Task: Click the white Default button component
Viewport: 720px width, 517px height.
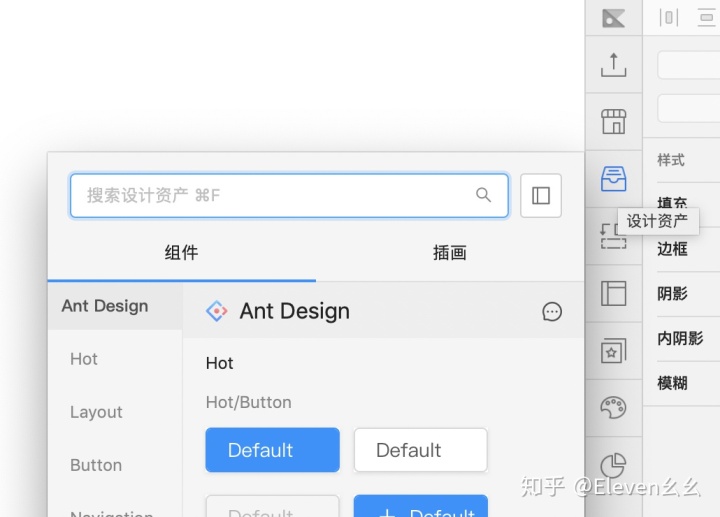Action: click(421, 450)
